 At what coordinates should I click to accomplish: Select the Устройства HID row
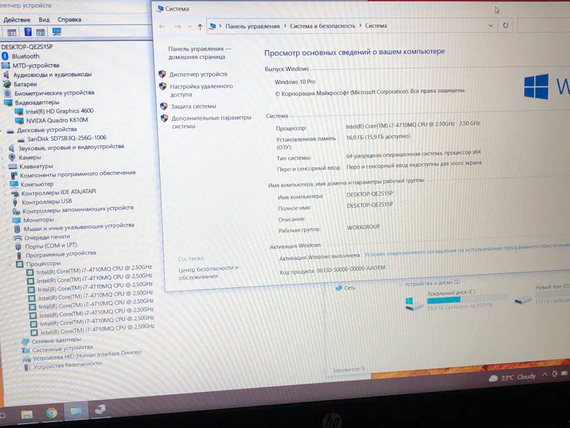[87, 355]
